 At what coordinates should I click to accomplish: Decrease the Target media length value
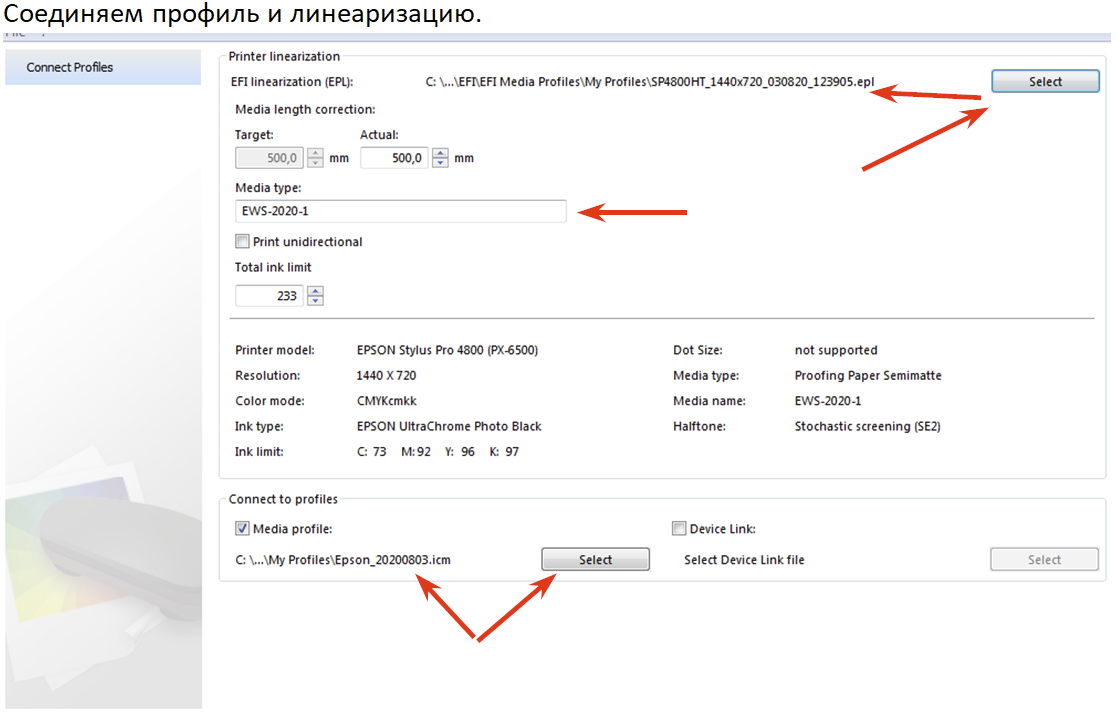tap(315, 162)
